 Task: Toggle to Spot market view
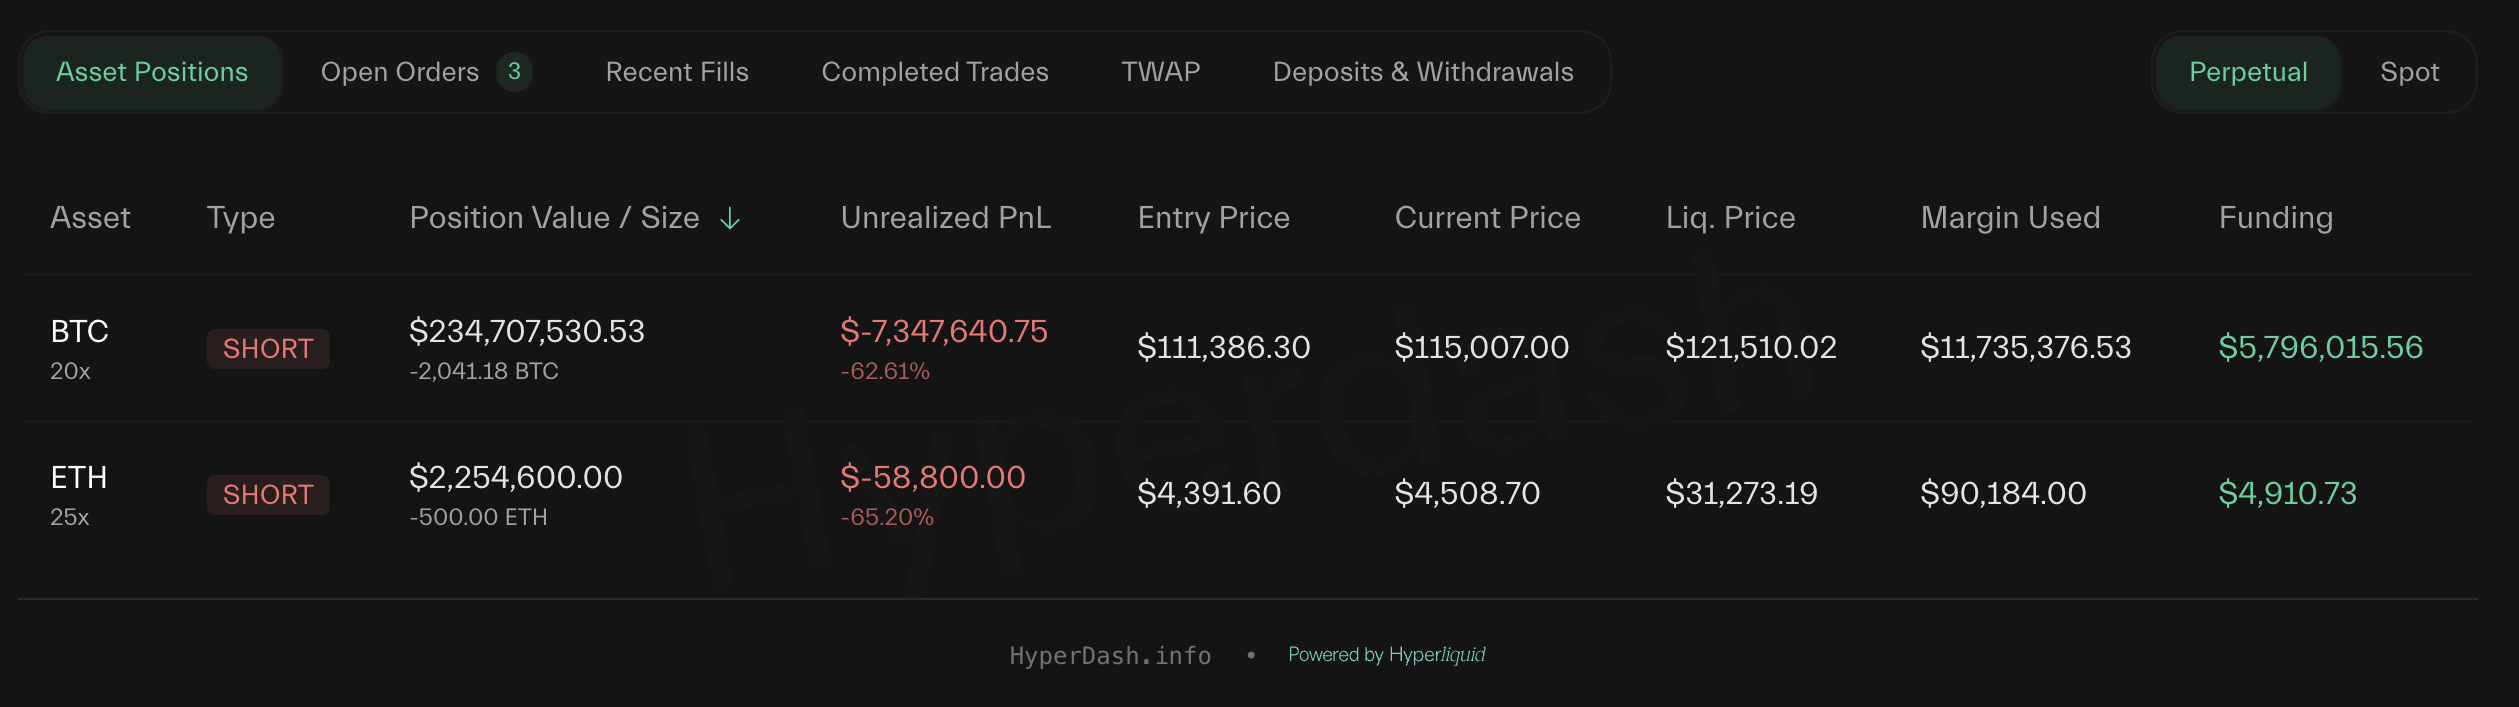[2409, 72]
